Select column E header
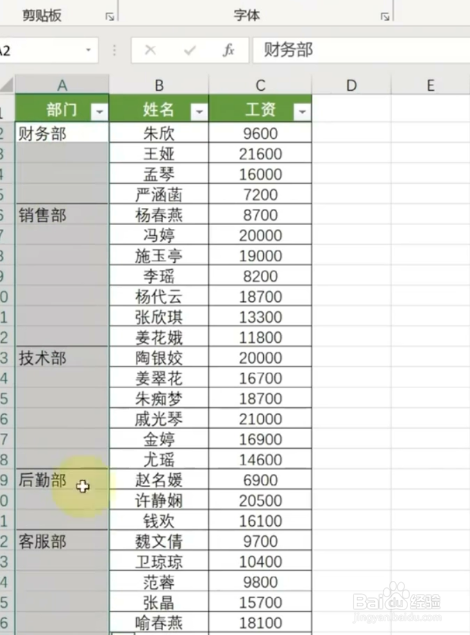Screen dimensions: 470x635 point(431,85)
